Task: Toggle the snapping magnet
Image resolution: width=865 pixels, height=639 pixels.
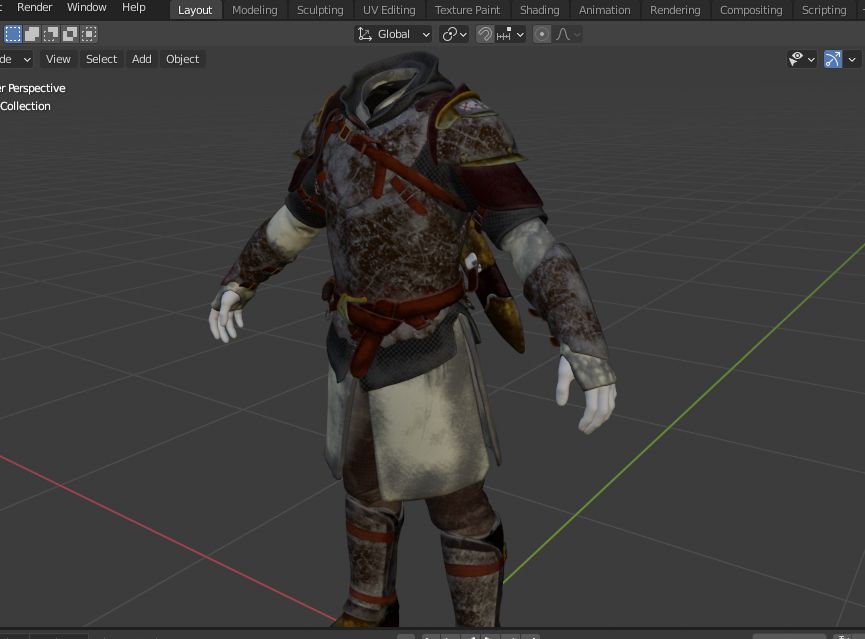Action: (485, 34)
